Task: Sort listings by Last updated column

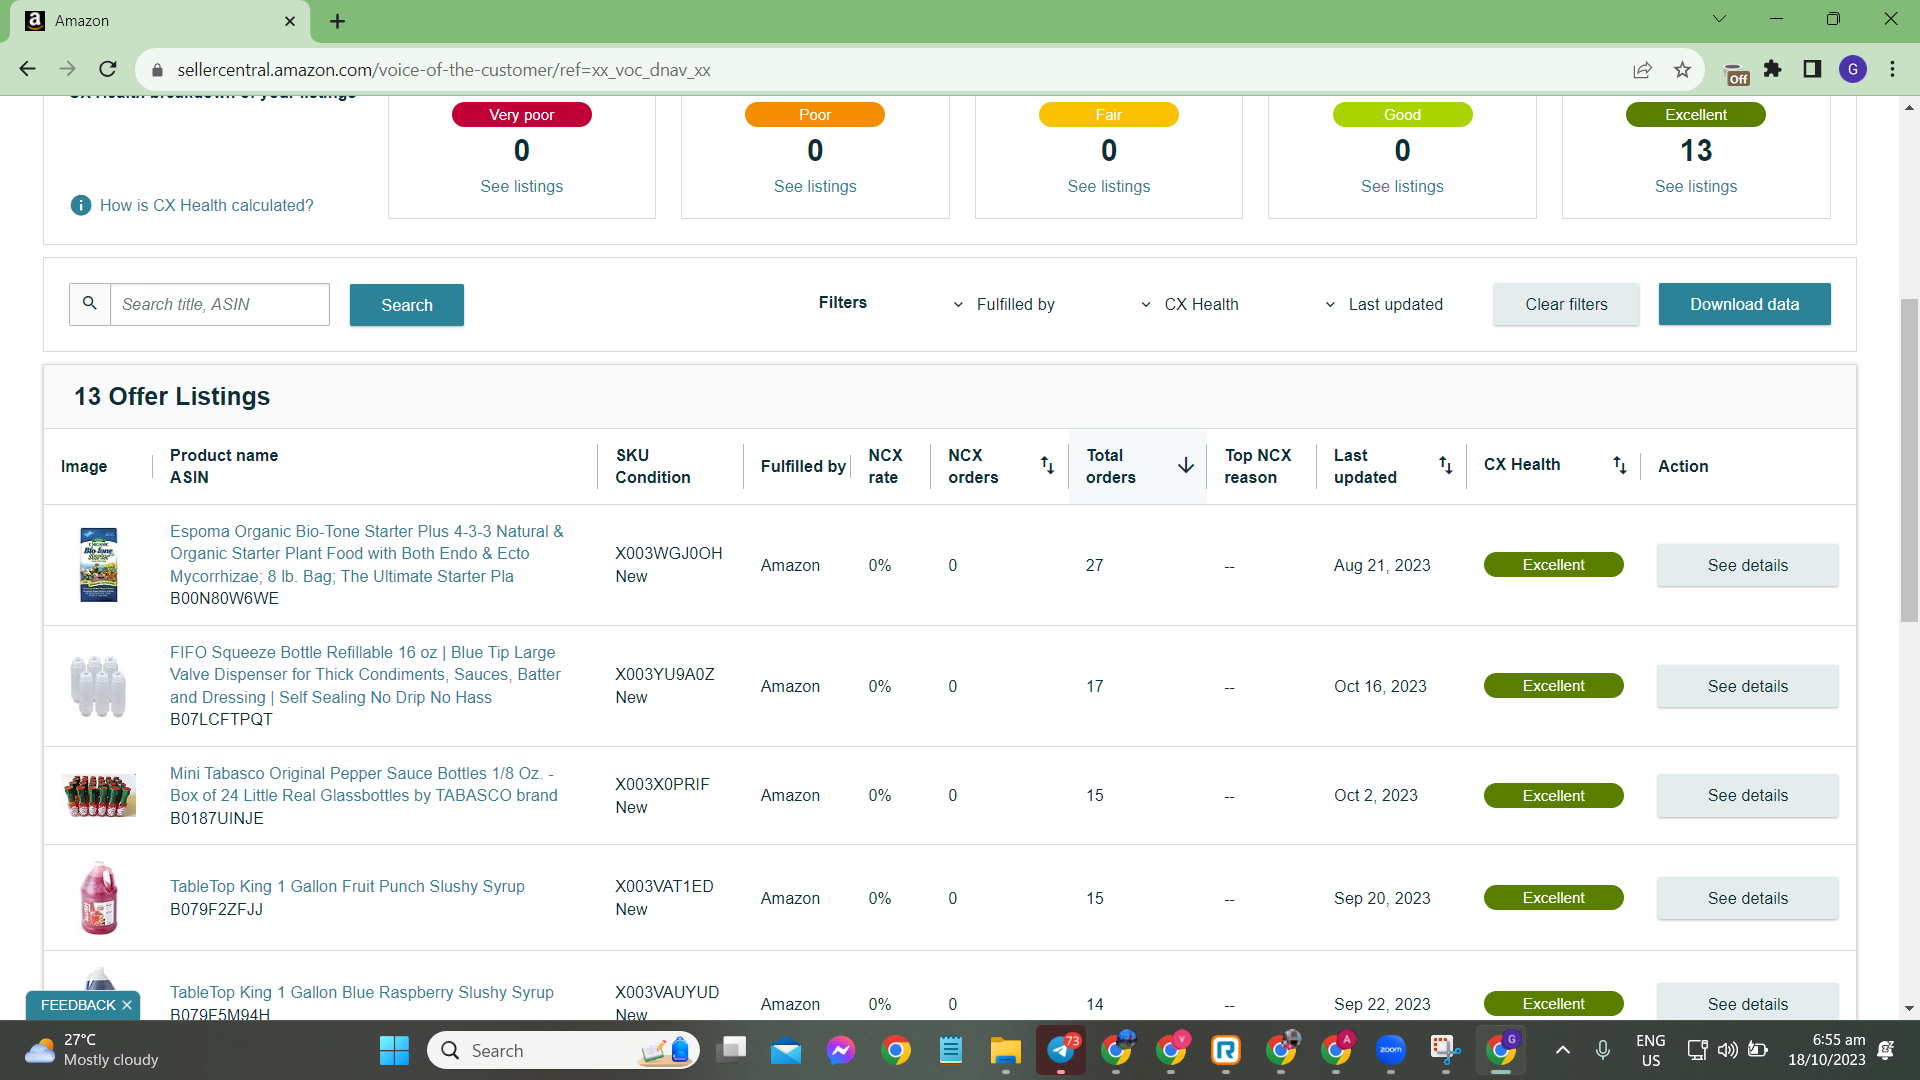Action: point(1446,465)
